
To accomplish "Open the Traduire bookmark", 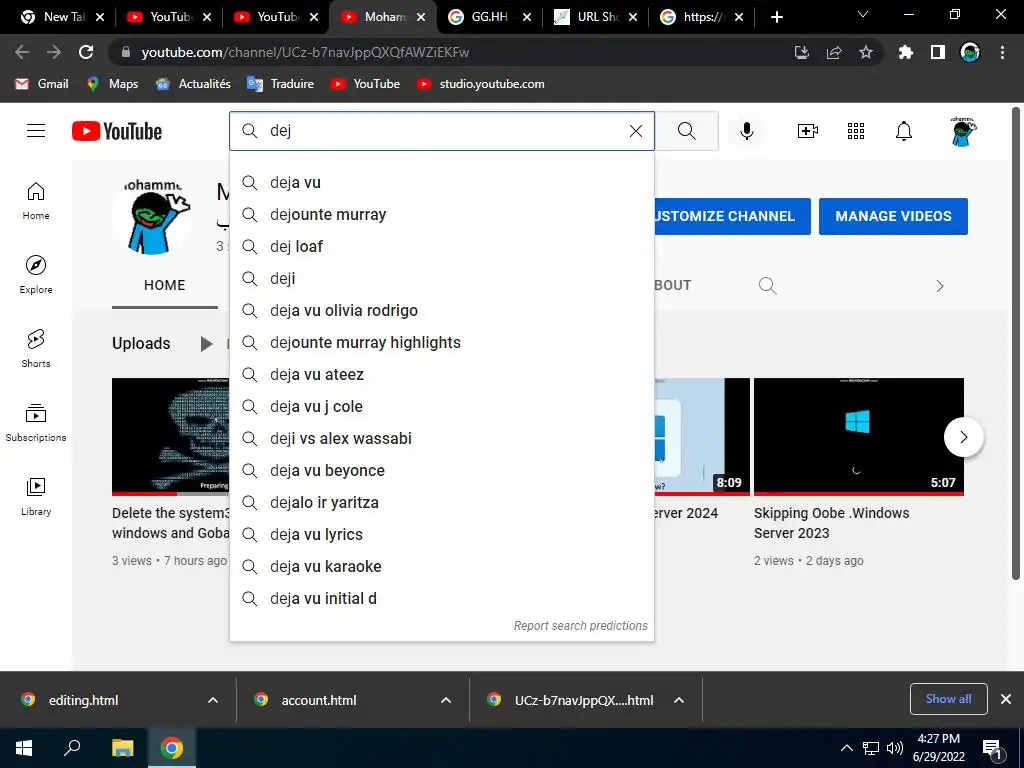I will click(281, 84).
